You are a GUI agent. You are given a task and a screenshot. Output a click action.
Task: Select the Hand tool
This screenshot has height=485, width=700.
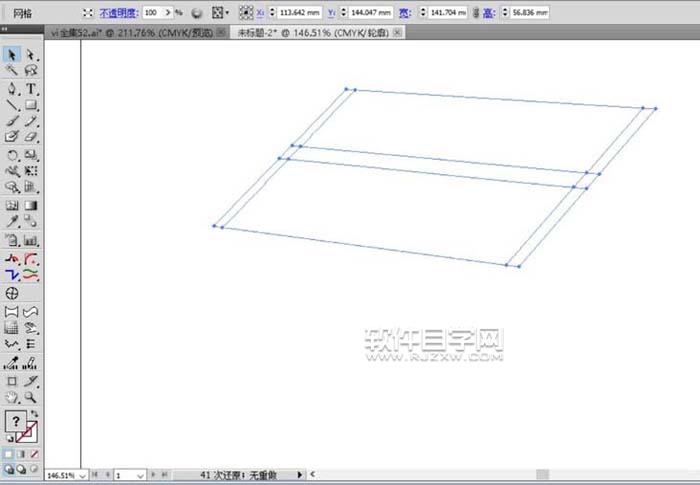[x=12, y=397]
